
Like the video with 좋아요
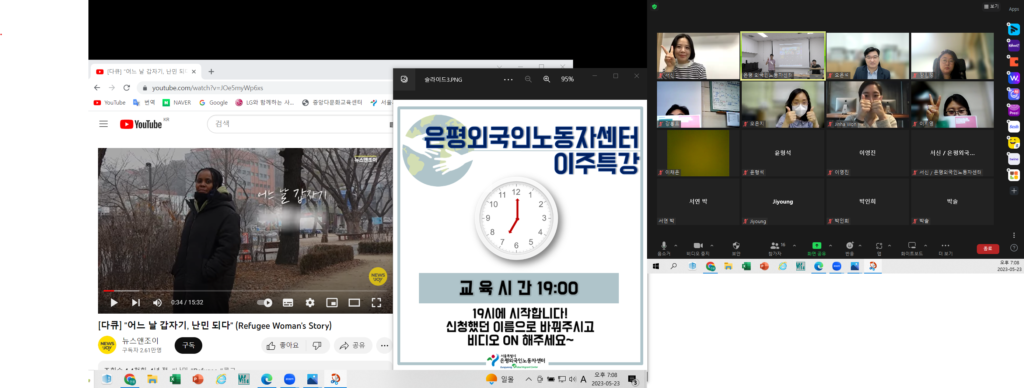pyautogui.click(x=283, y=346)
